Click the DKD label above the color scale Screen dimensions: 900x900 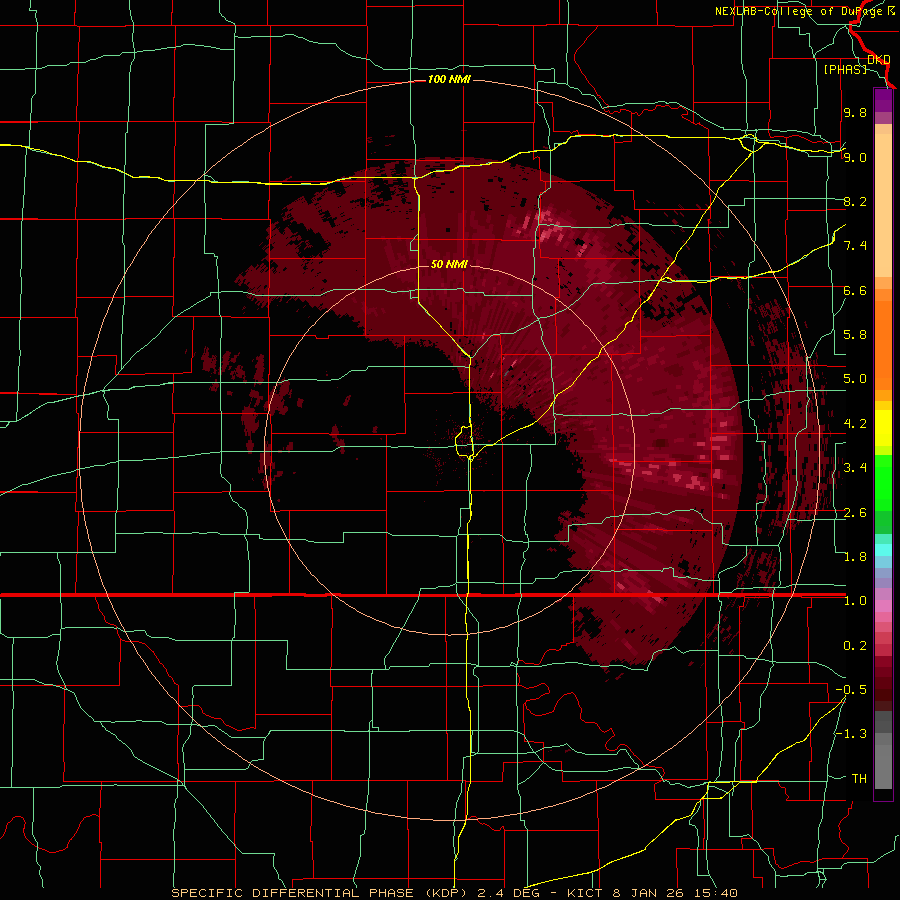click(x=879, y=59)
